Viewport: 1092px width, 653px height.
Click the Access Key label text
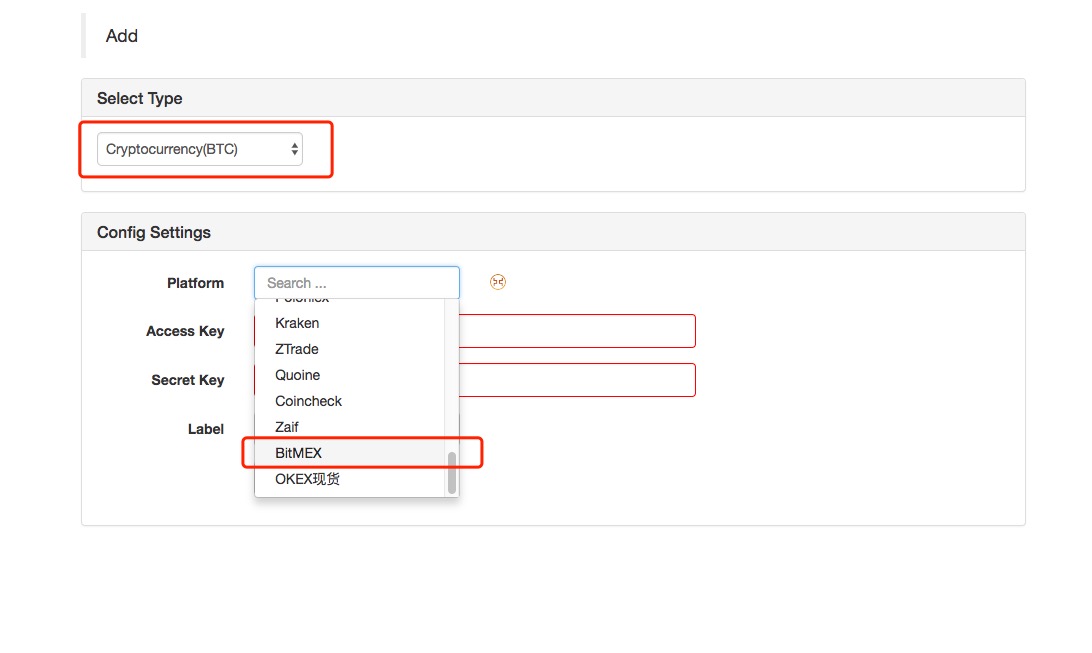185,331
